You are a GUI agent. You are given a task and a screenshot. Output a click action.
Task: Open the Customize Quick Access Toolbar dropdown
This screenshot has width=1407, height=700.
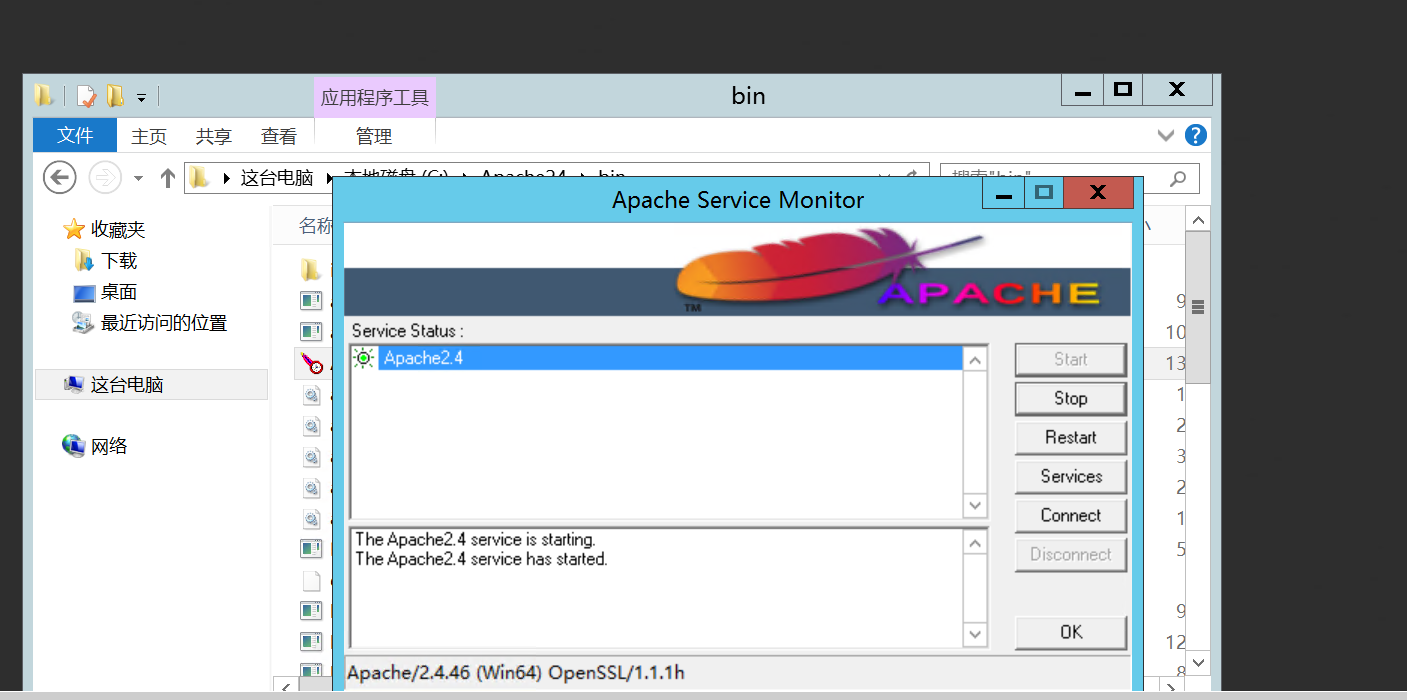coord(141,98)
